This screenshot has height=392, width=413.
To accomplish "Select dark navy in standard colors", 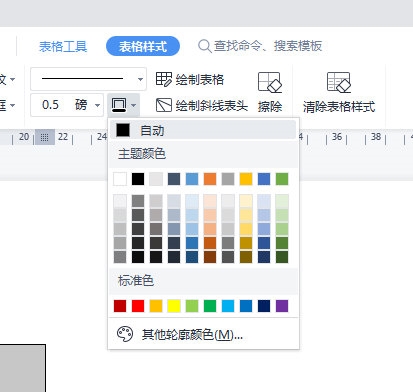I will 264,306.
